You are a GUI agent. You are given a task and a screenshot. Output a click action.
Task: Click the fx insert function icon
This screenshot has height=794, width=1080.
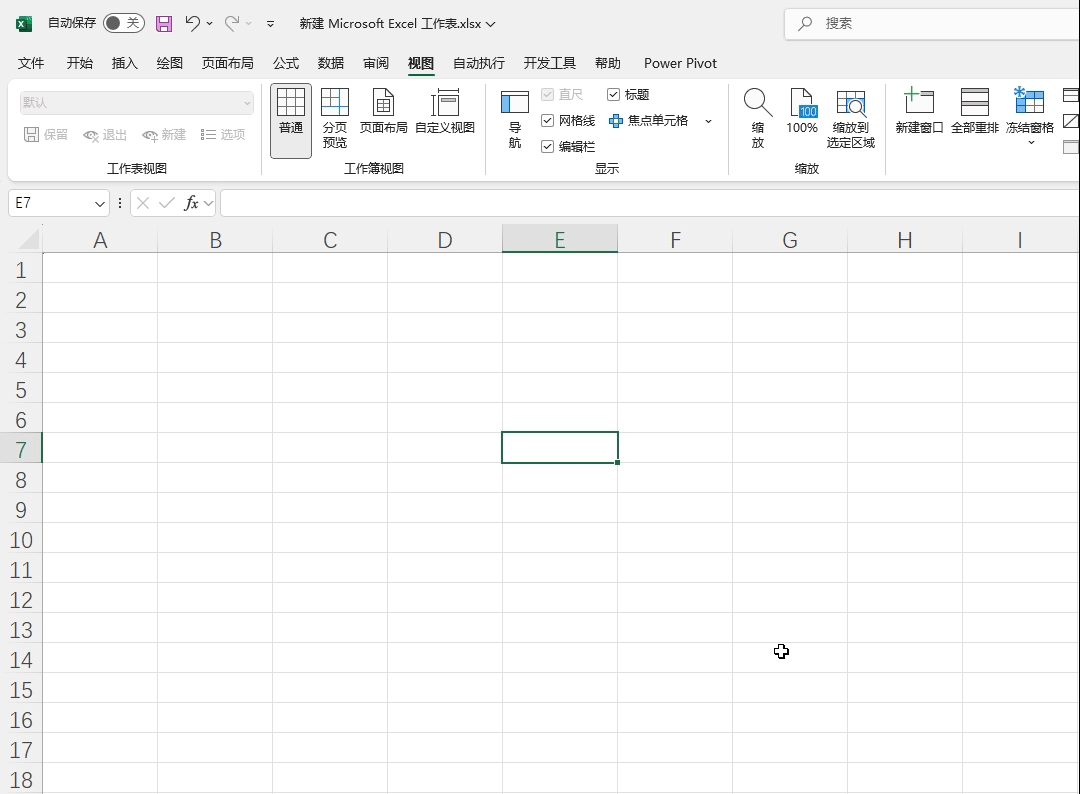[191, 202]
